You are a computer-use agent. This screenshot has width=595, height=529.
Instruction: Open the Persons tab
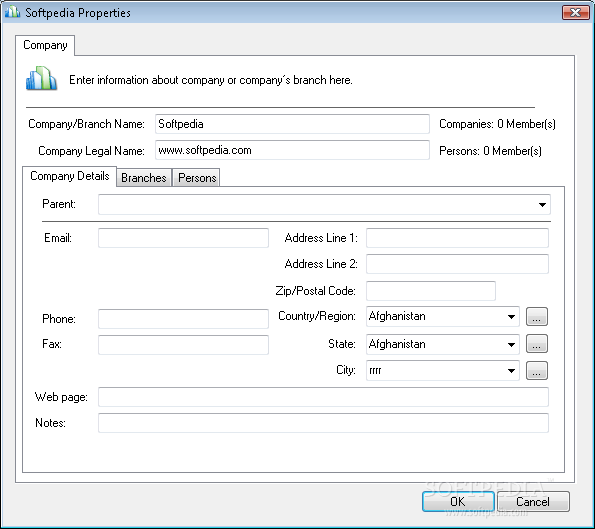pos(197,178)
